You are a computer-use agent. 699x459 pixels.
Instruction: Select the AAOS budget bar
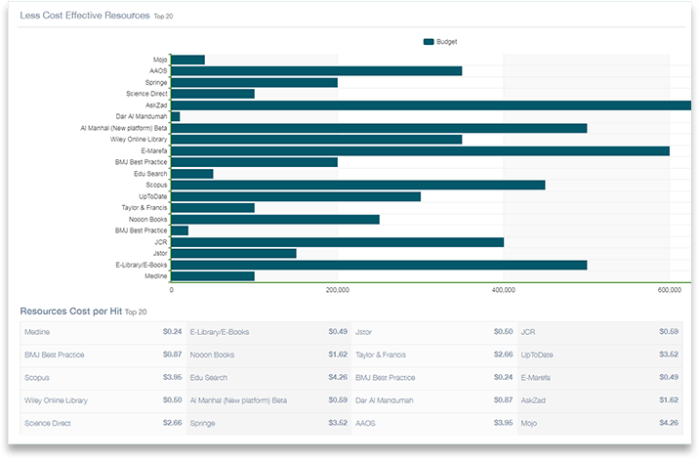coord(316,71)
